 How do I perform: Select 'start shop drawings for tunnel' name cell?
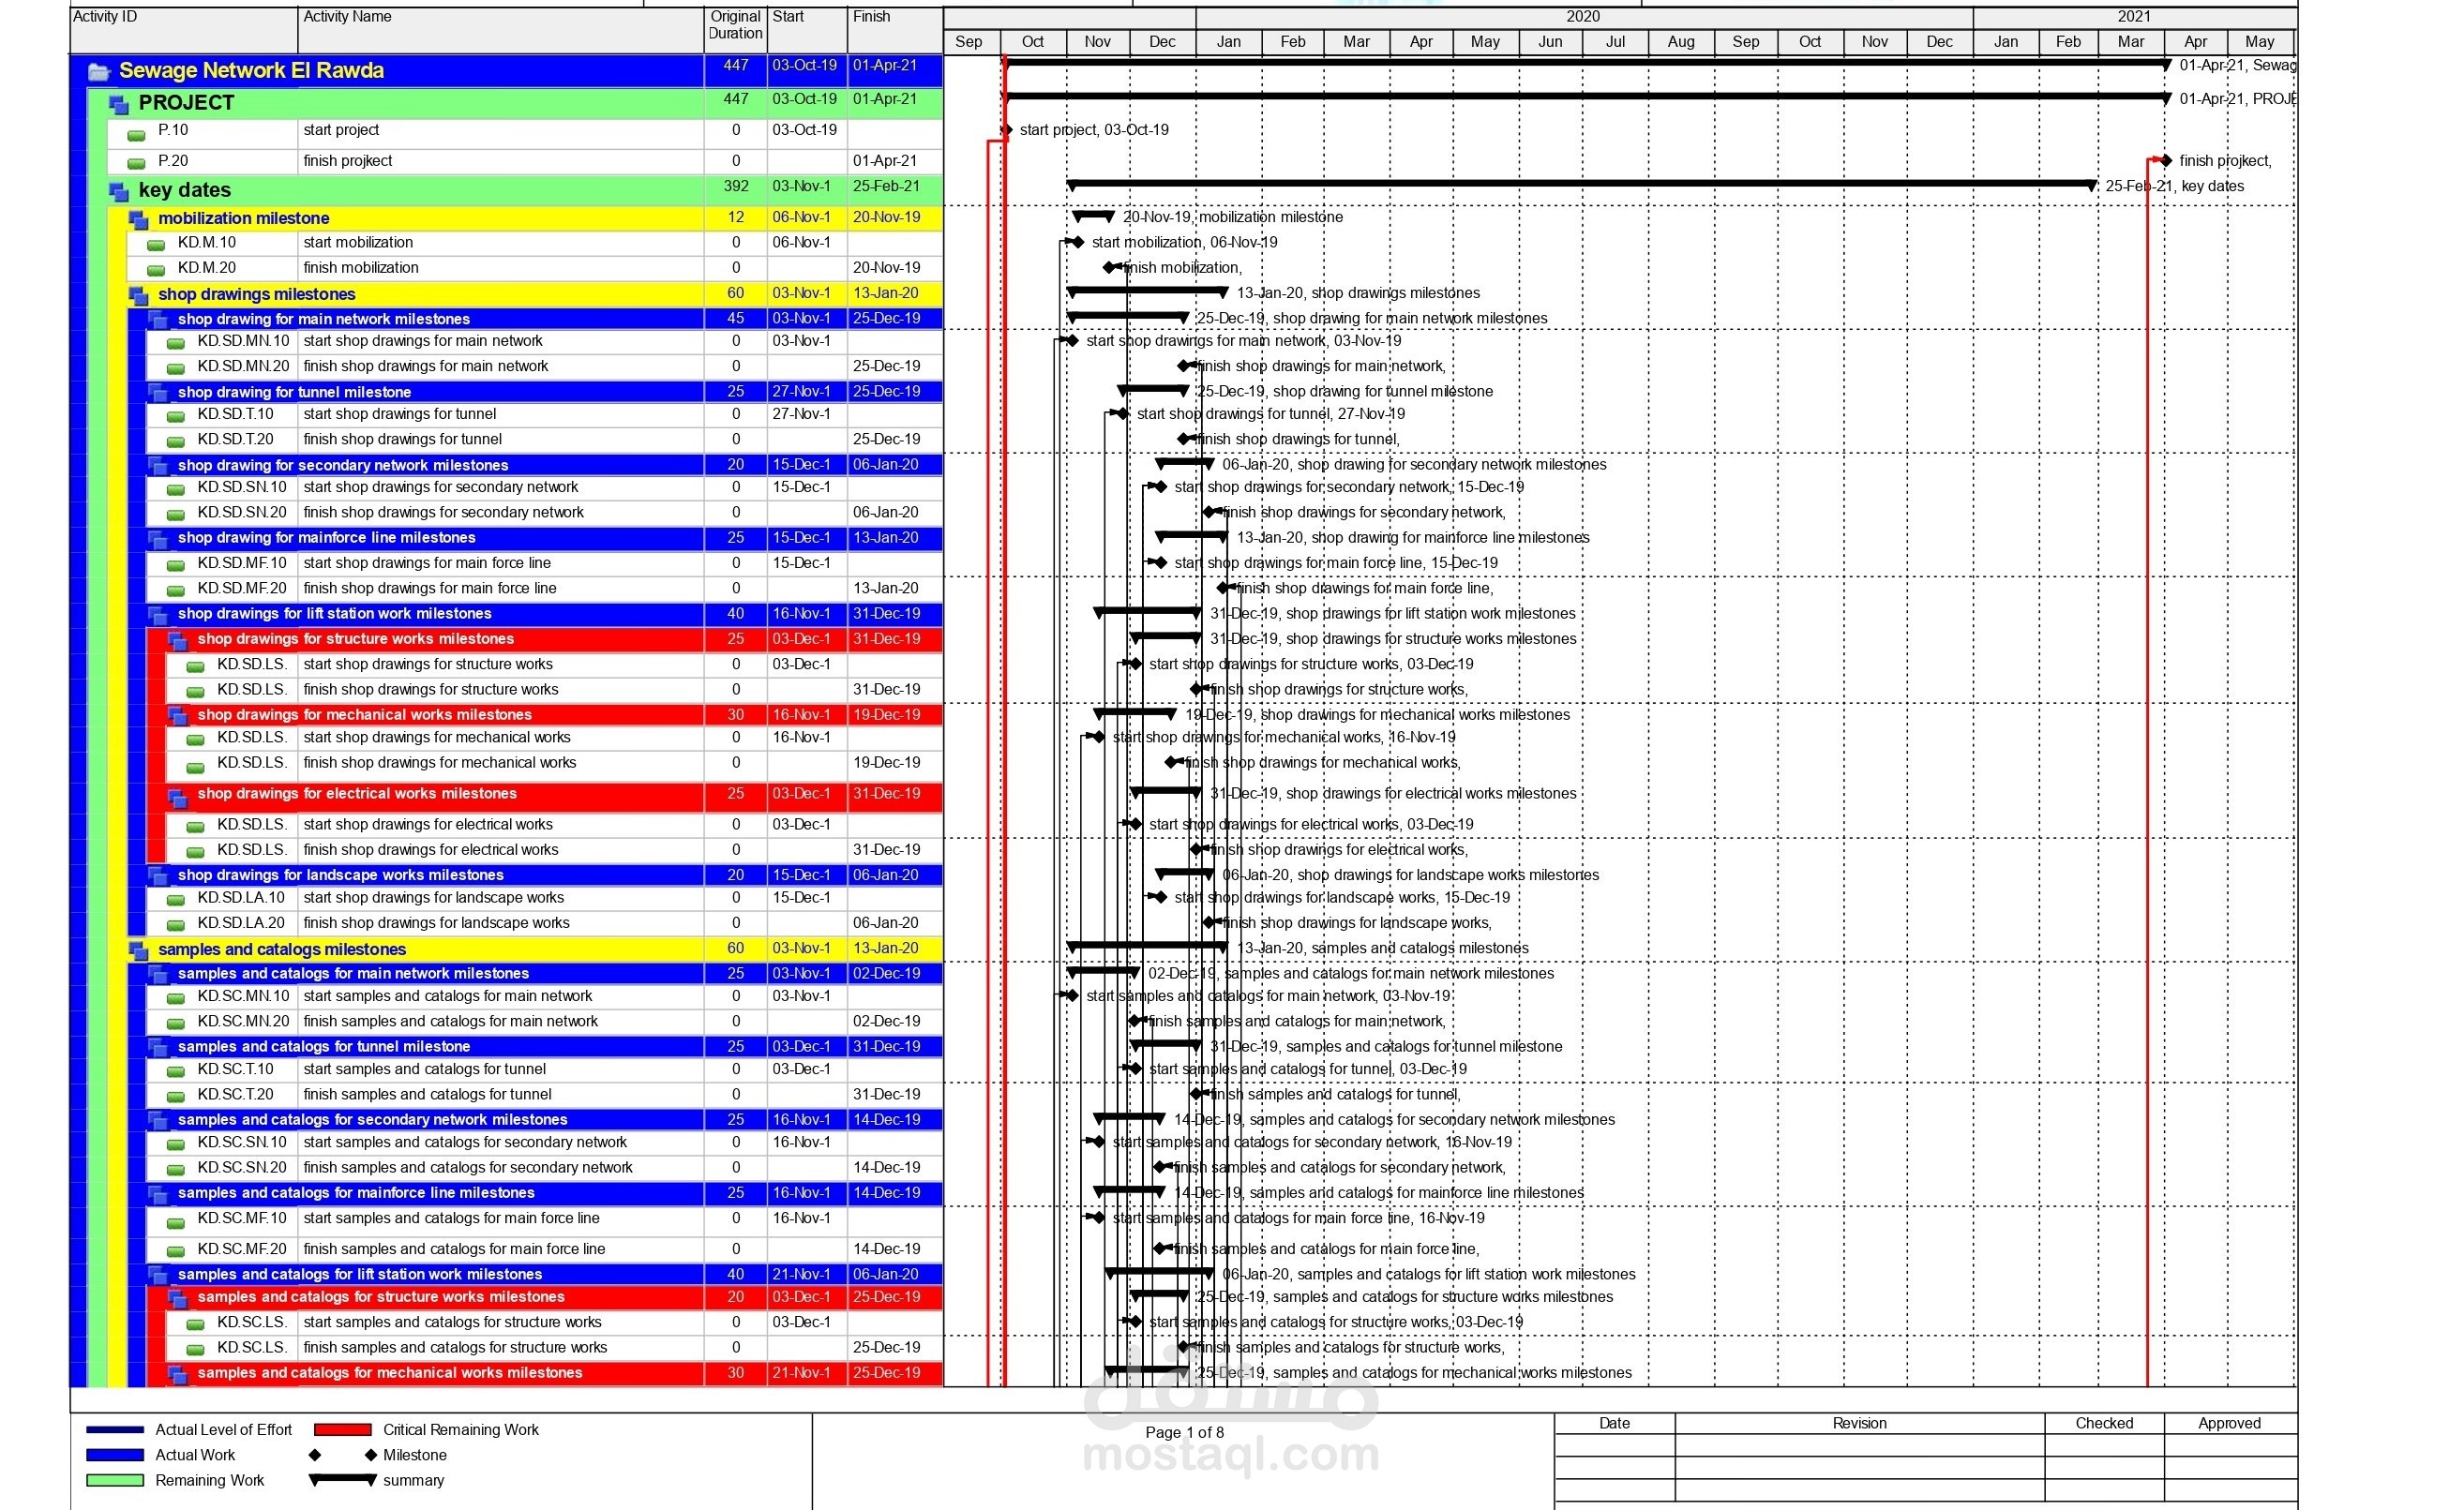point(501,414)
